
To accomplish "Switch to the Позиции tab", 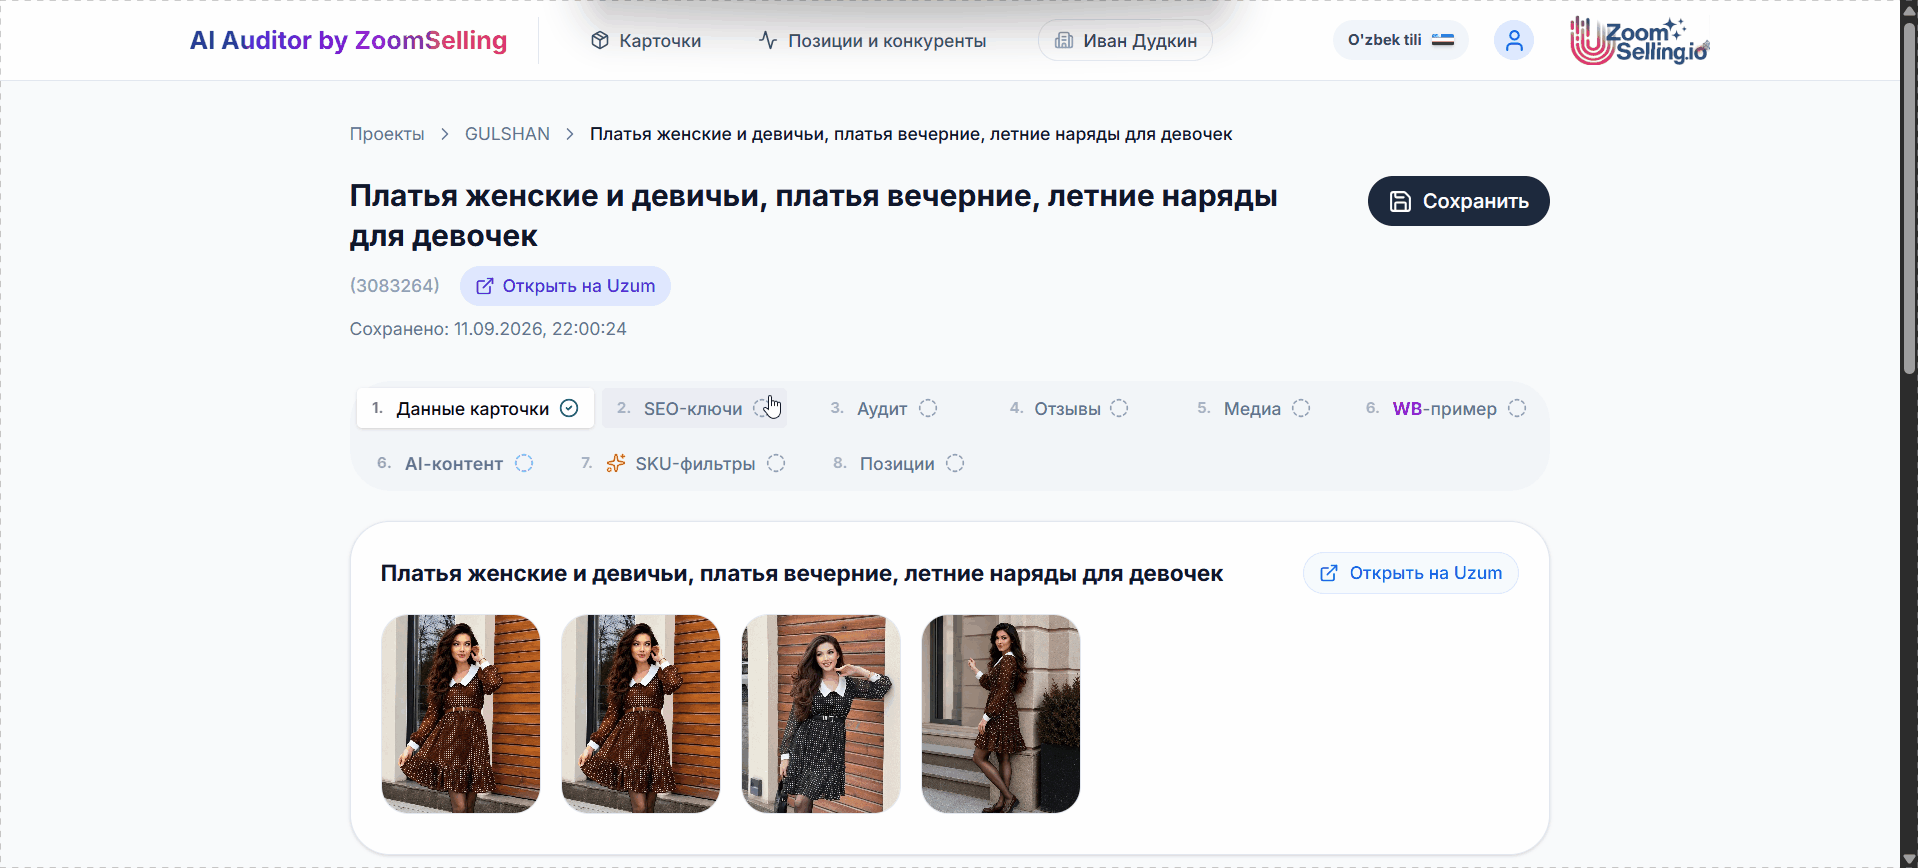I will (x=898, y=463).
